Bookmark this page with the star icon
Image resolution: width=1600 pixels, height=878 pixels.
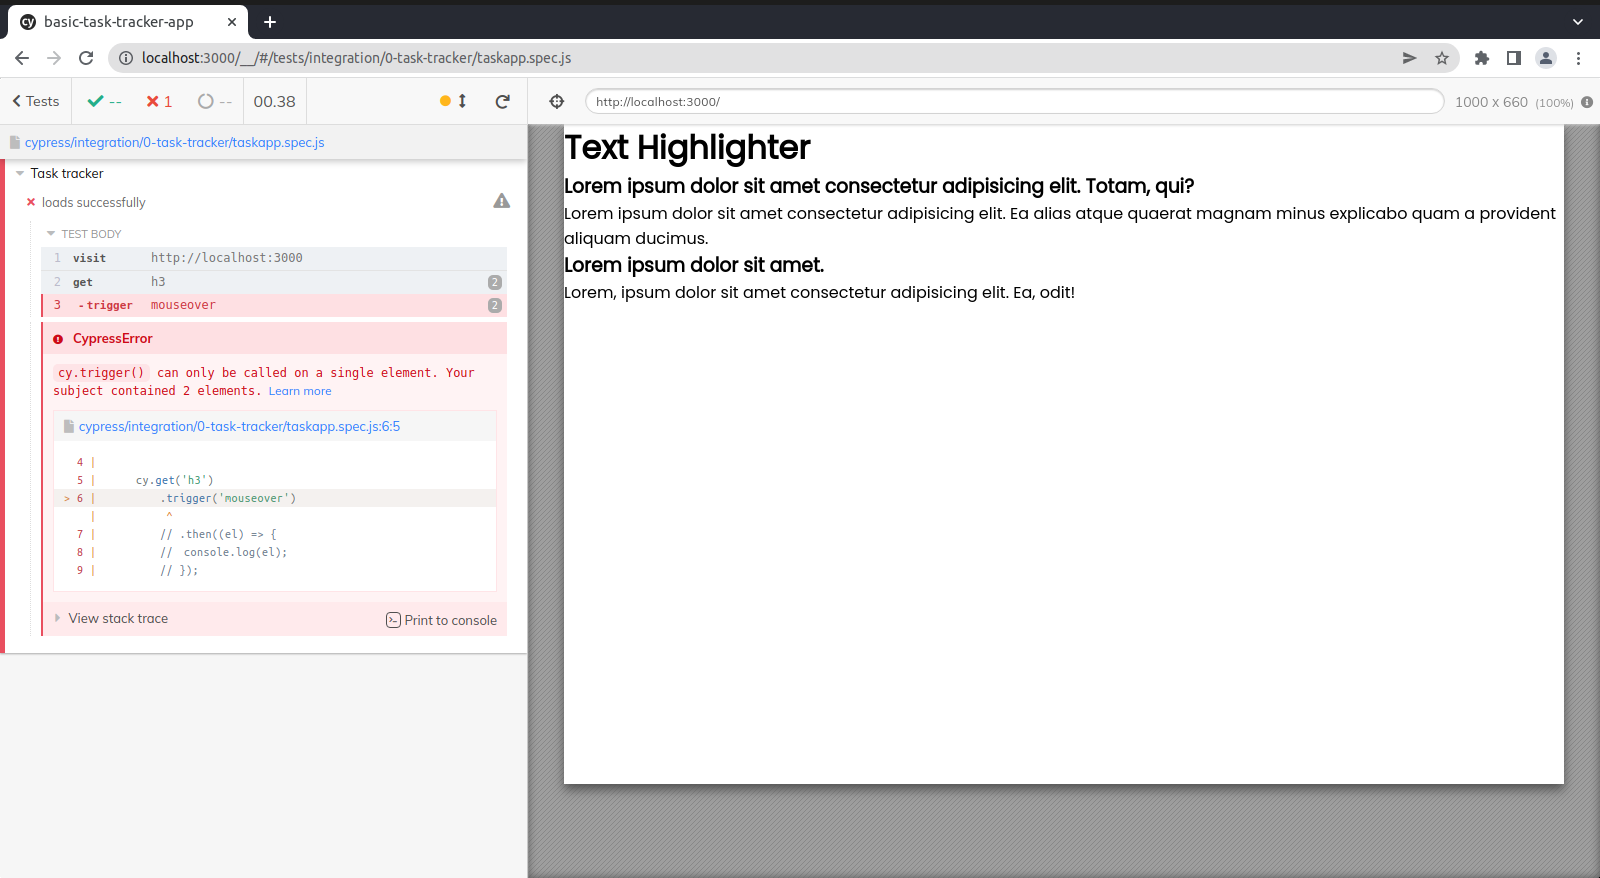tap(1442, 58)
